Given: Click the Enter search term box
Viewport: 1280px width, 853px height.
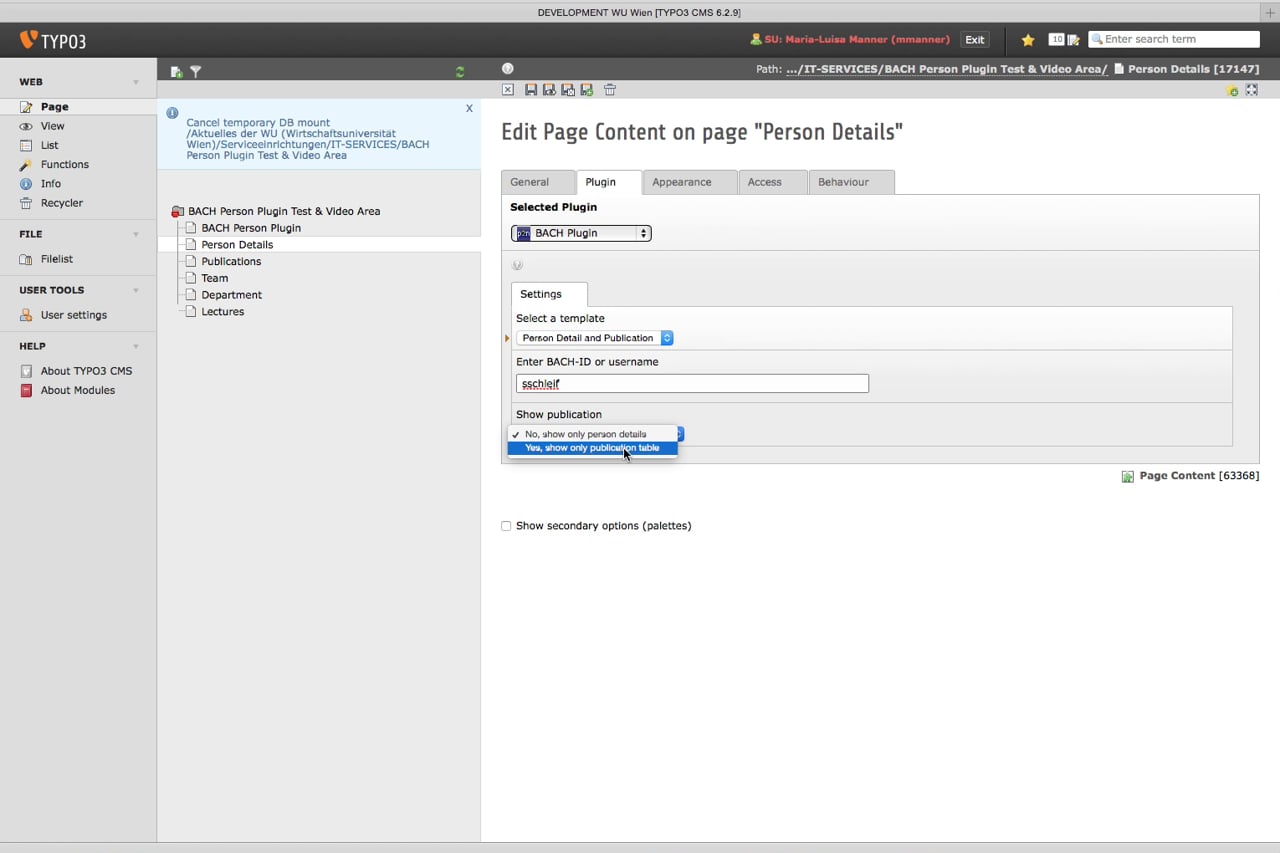Looking at the screenshot, I should (x=1174, y=39).
